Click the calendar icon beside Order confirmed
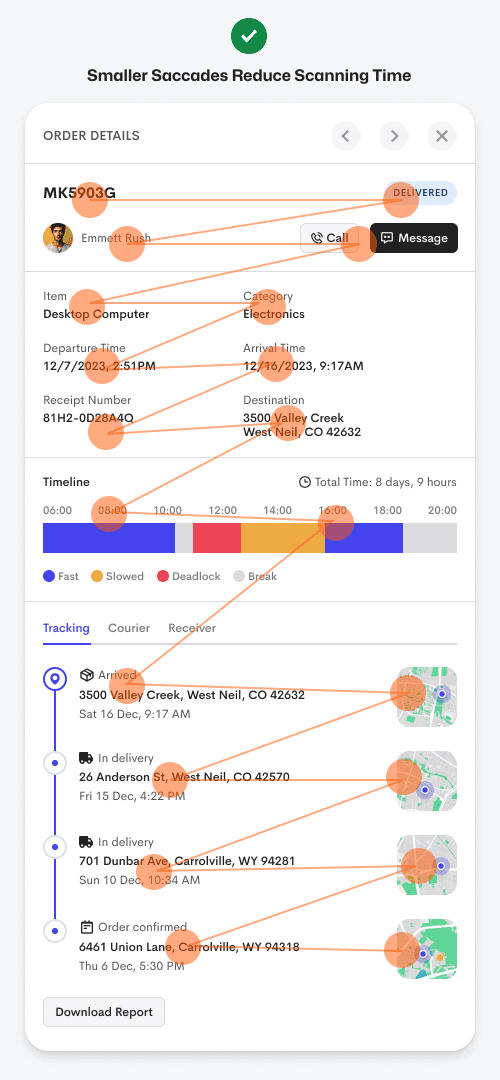The height and width of the screenshot is (1080, 500). (86, 926)
